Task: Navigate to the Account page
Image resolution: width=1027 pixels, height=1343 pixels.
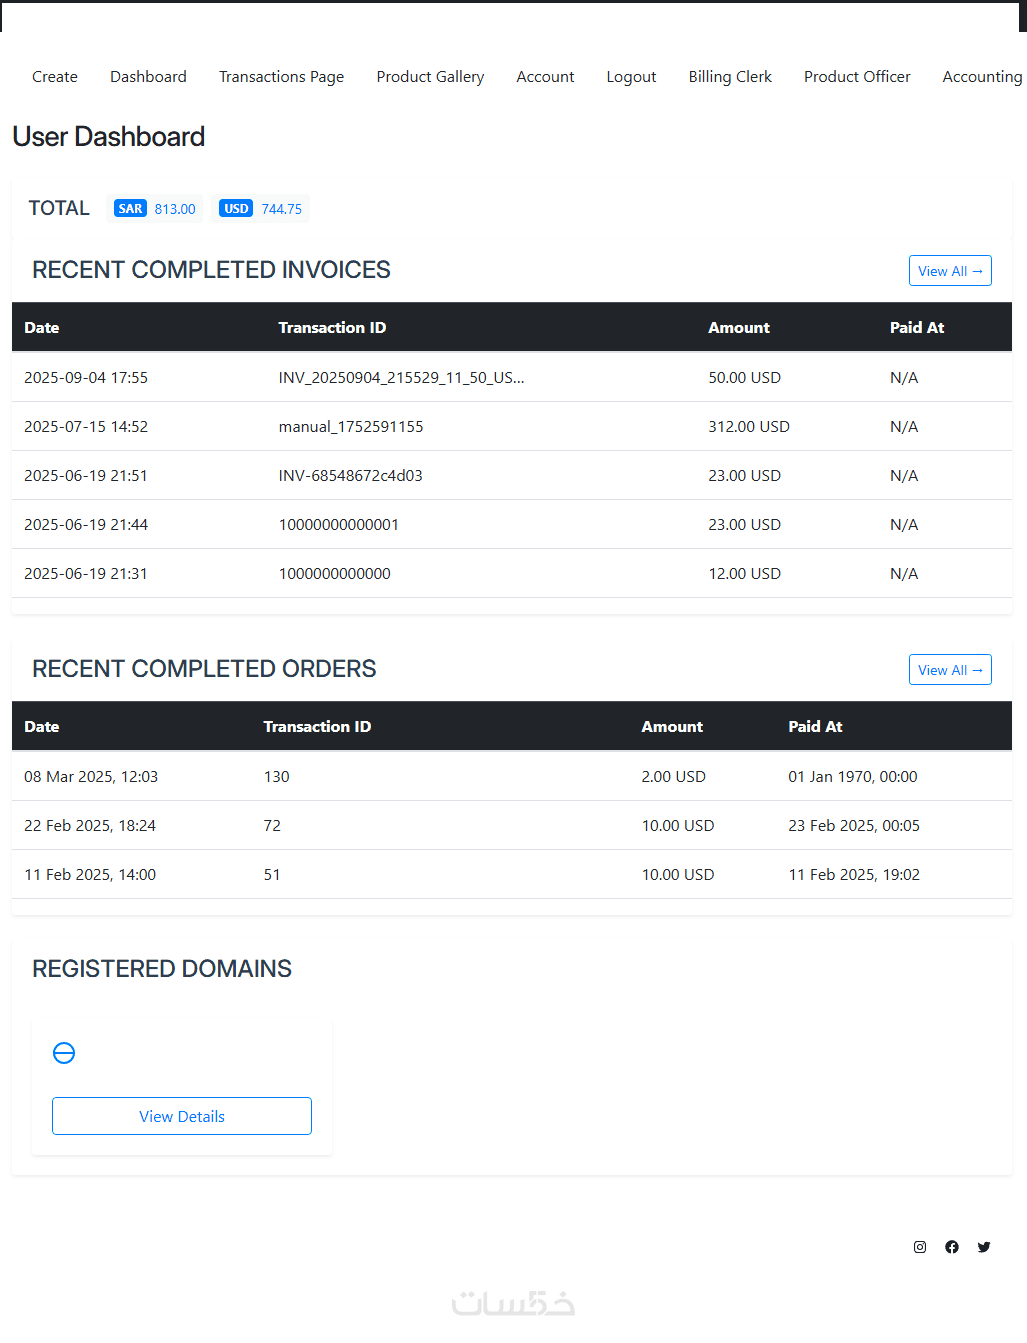Action: 545,77
